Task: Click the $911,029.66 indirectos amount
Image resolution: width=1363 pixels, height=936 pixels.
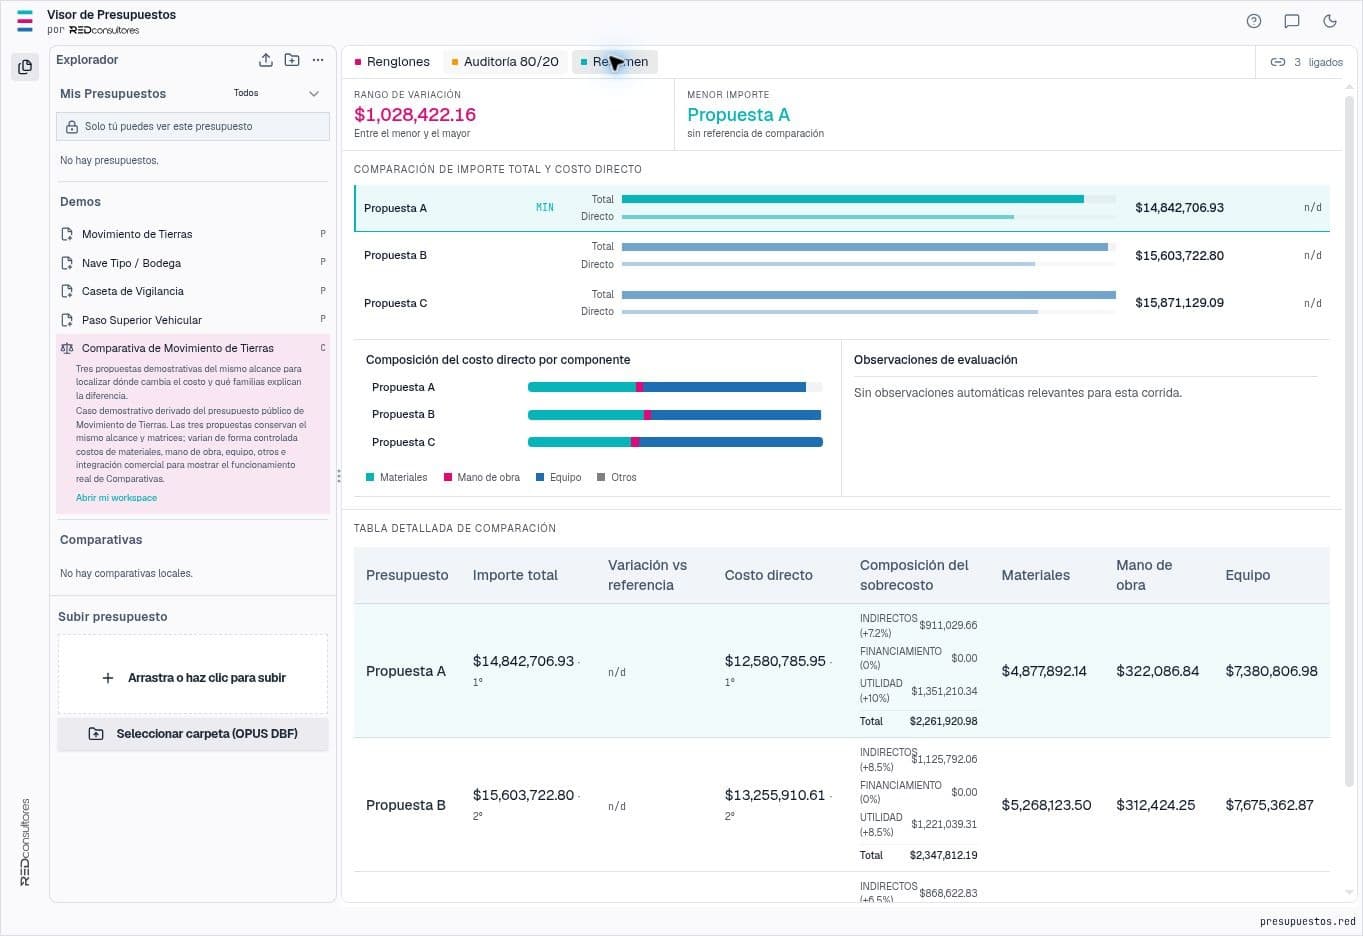Action: point(949,625)
